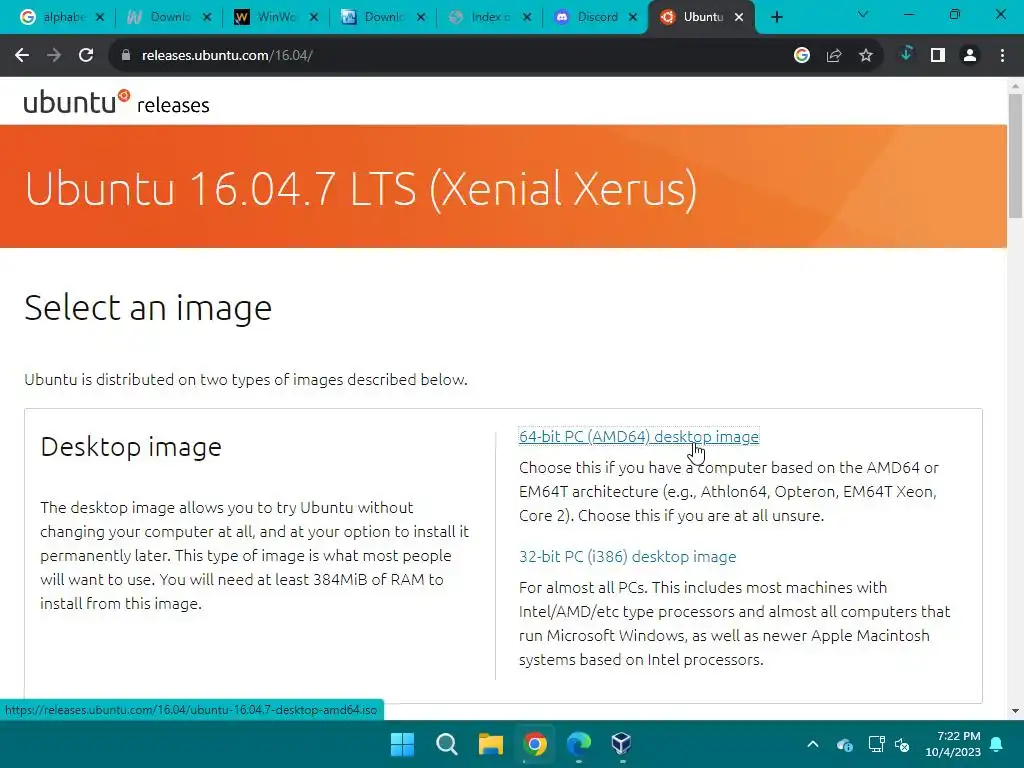This screenshot has height=768, width=1024.
Task: Click the ubuntu releases logo
Action: click(116, 102)
